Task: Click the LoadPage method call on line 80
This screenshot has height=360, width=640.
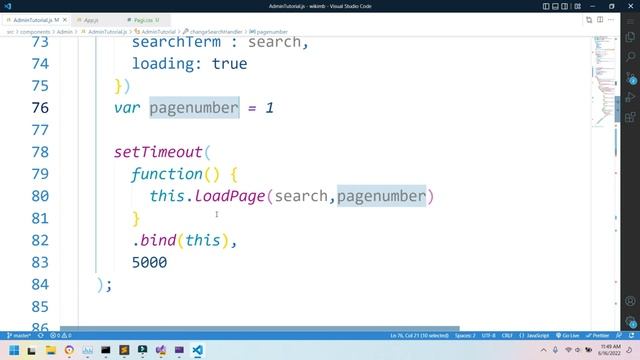Action: 230,196
